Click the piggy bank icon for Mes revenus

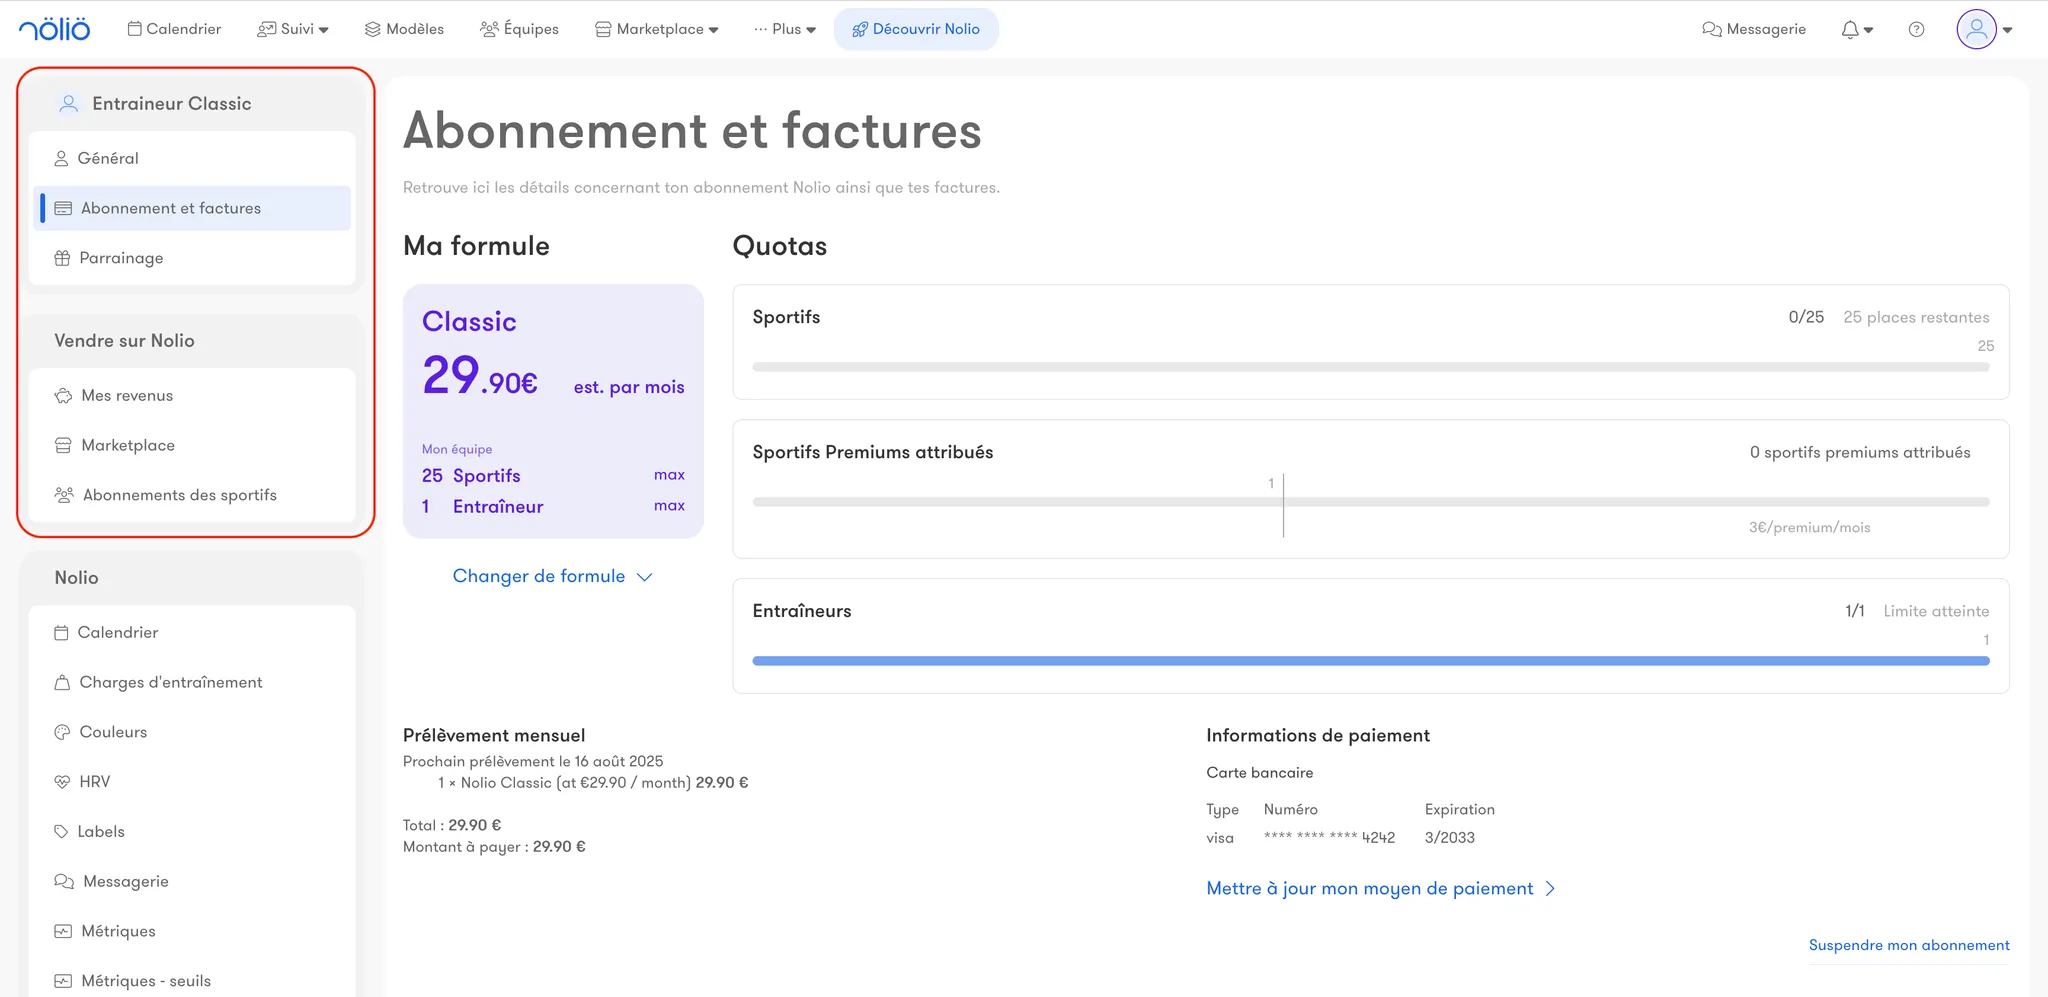63,395
